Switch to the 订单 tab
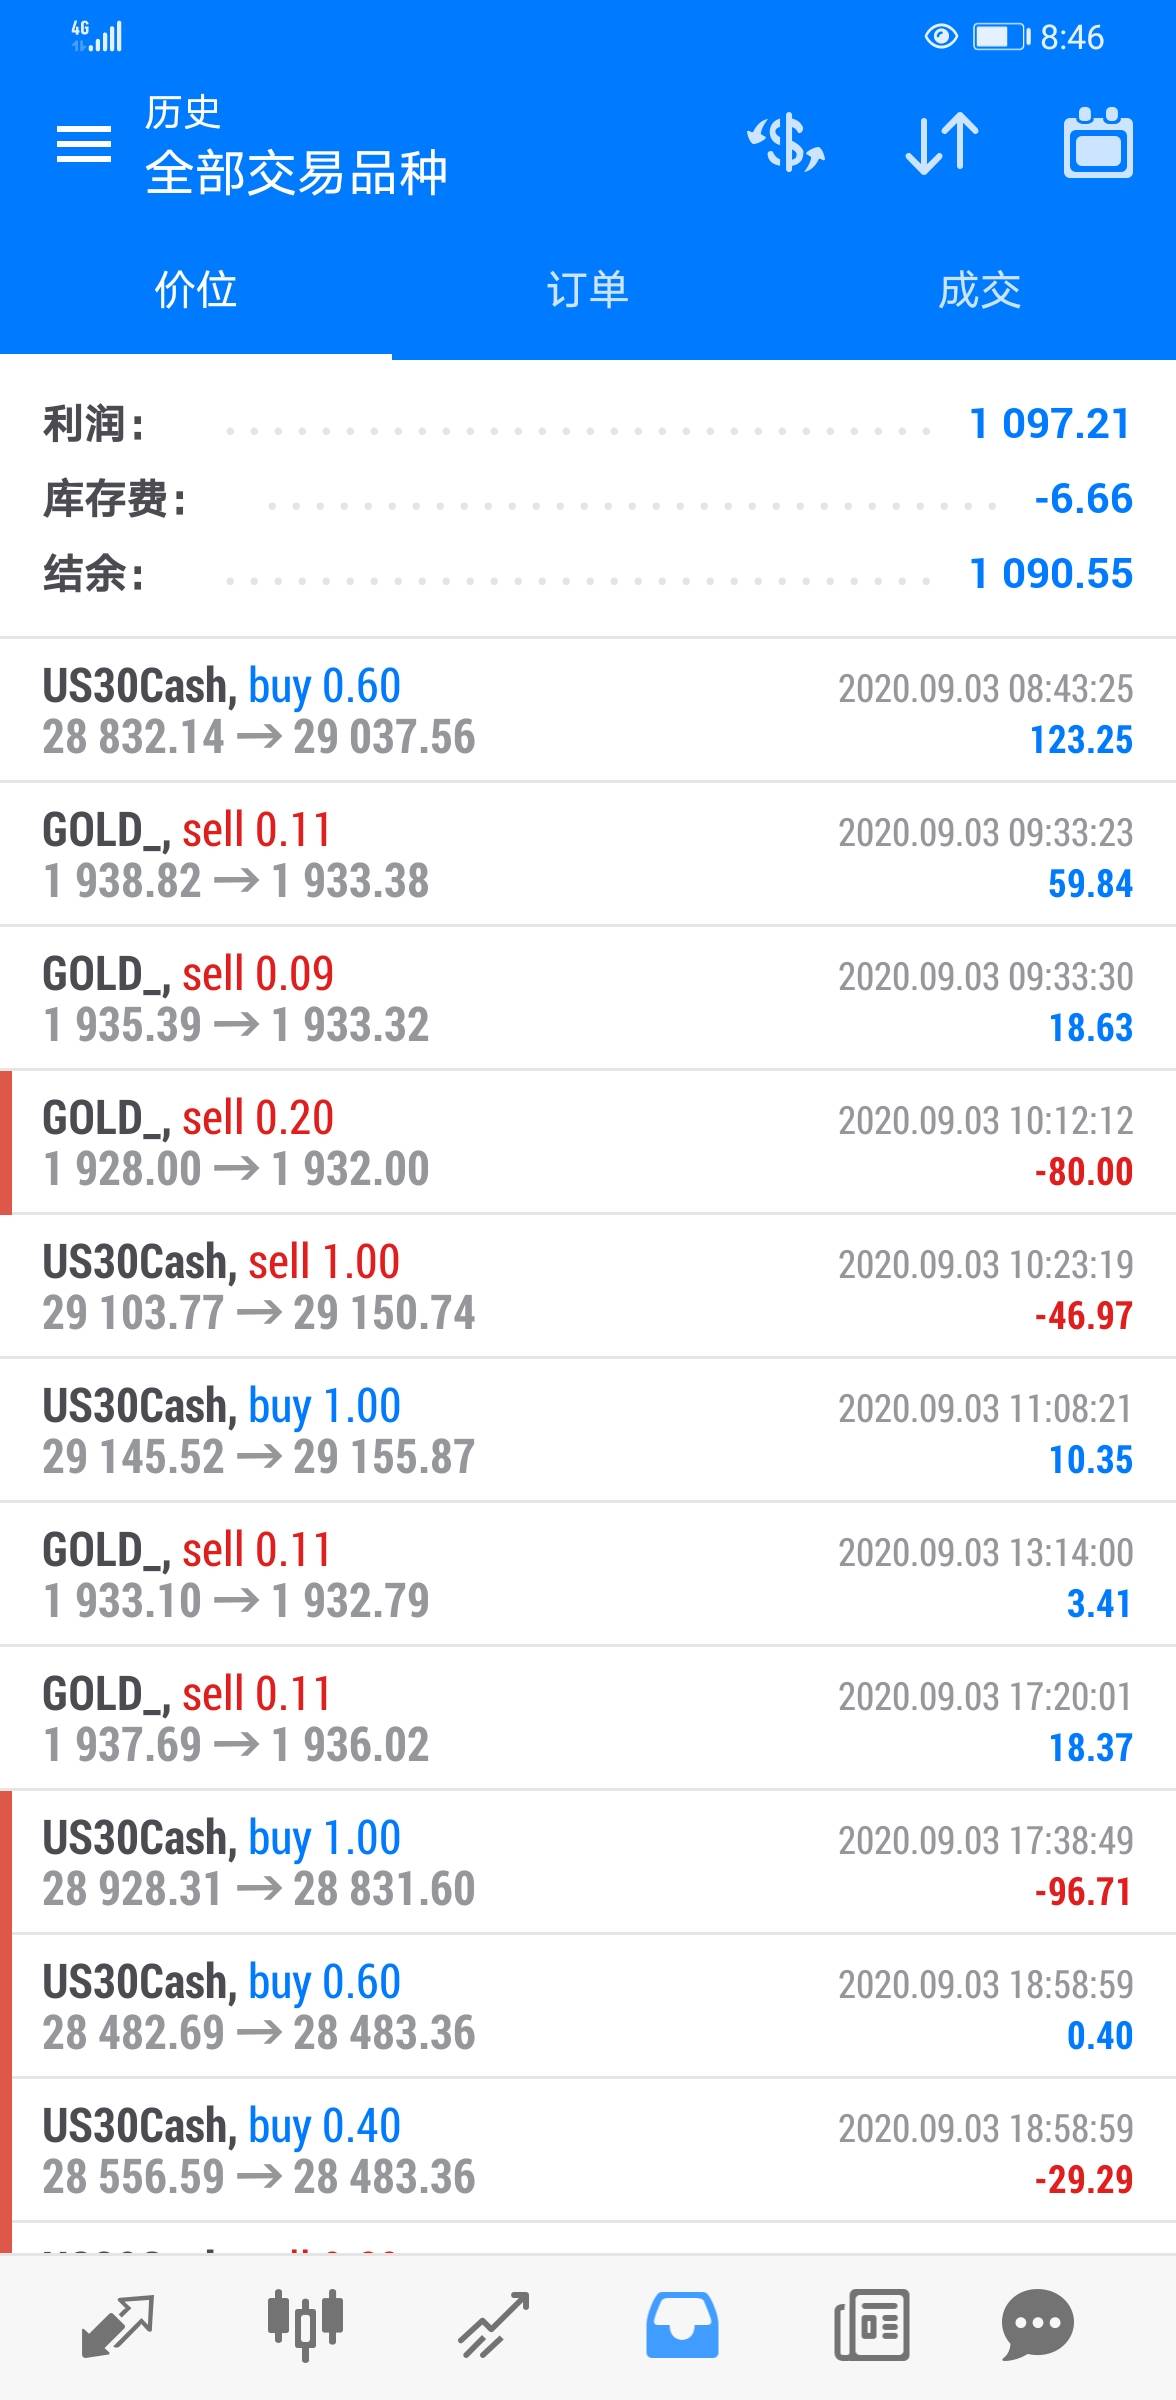 pyautogui.click(x=587, y=291)
